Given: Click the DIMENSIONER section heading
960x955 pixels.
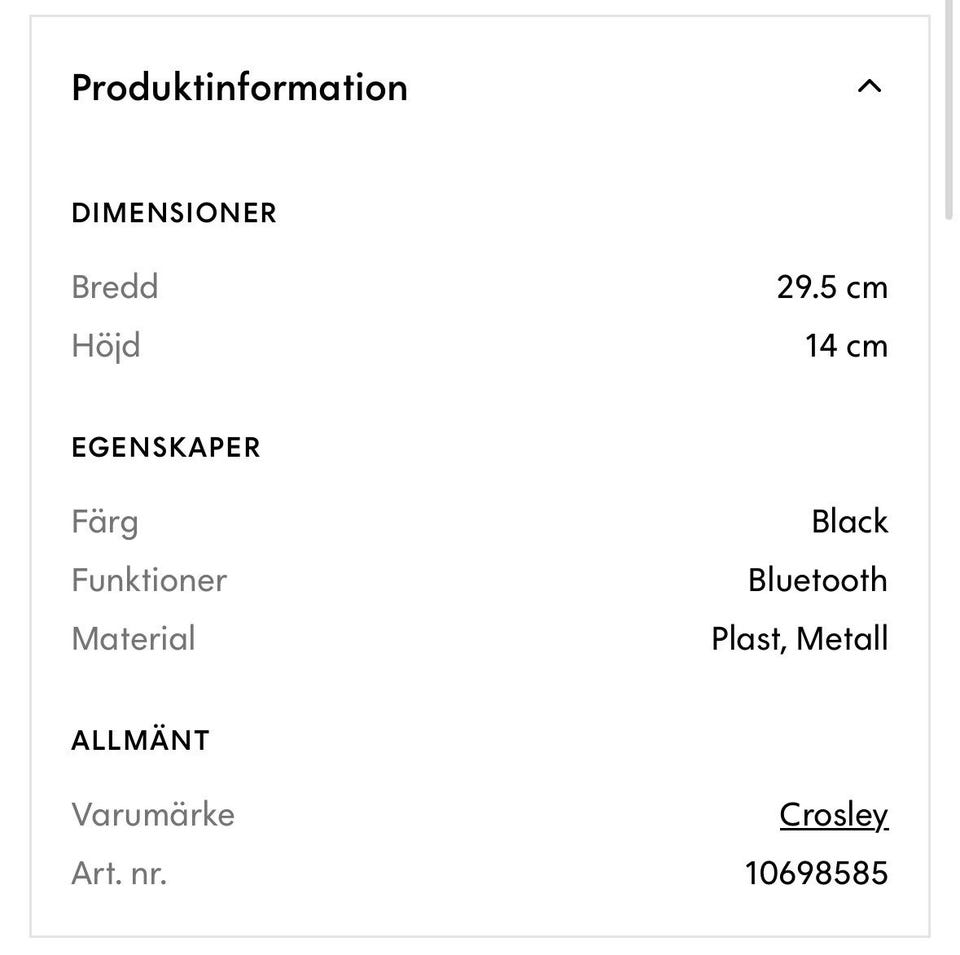Looking at the screenshot, I should coord(174,213).
